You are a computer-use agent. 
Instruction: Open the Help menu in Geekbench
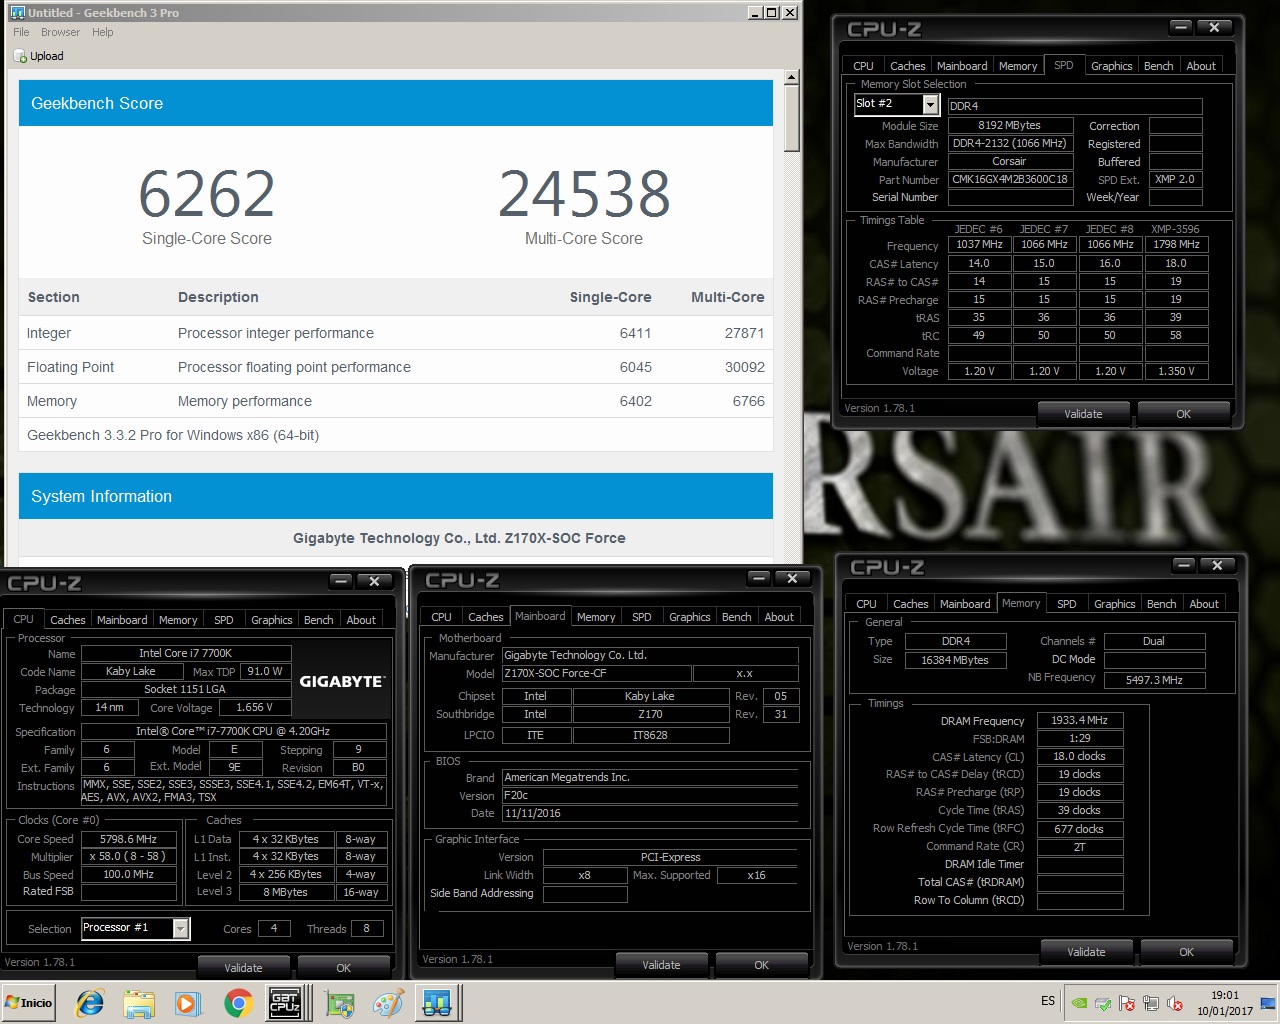(x=102, y=32)
